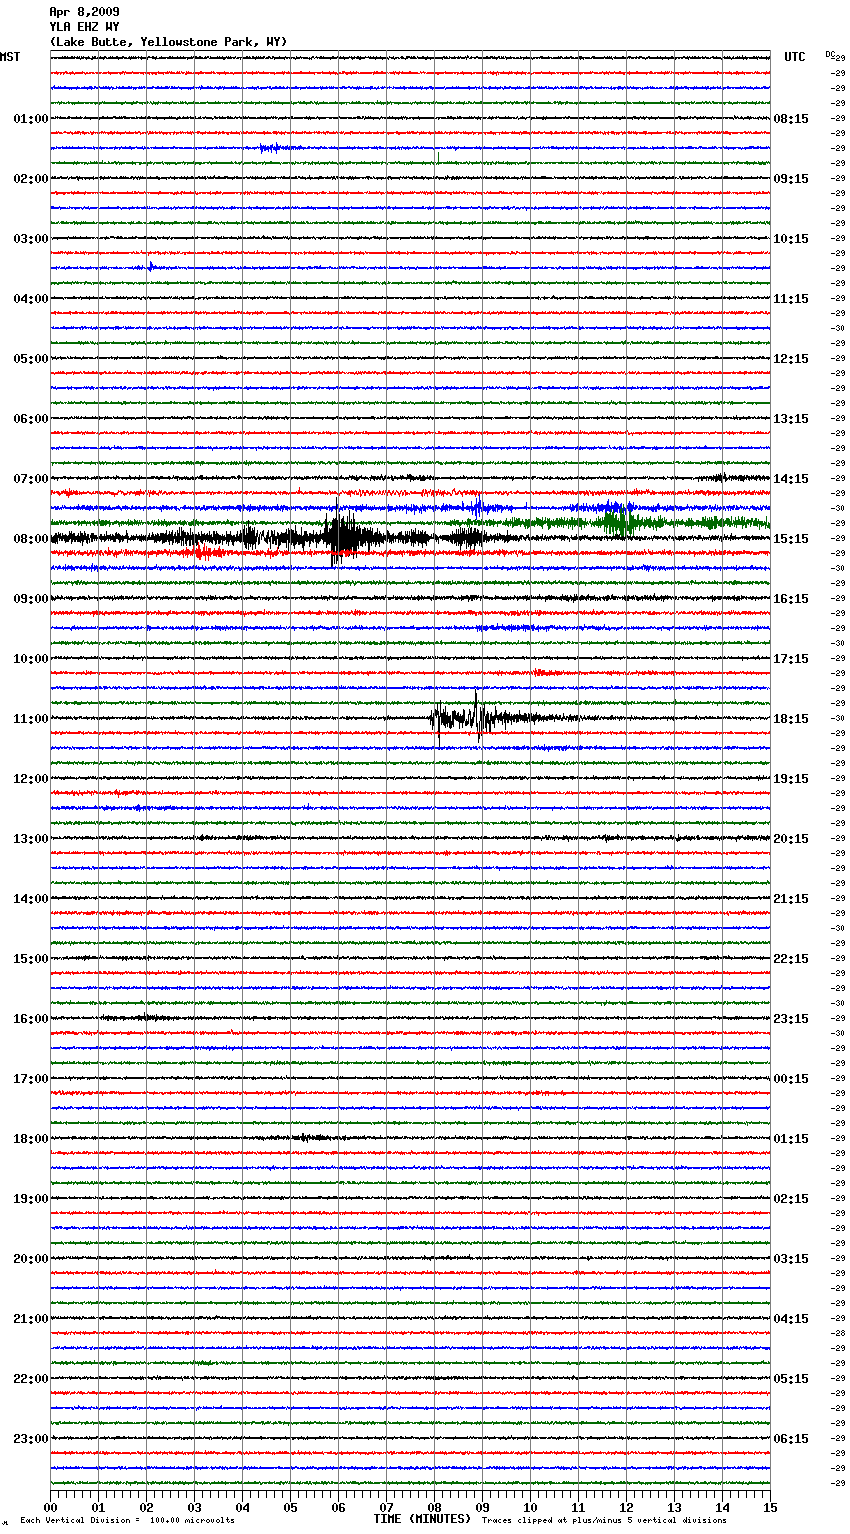Select the '16:00' MST time label
The width and height of the screenshot is (850, 1534).
click(31, 1019)
